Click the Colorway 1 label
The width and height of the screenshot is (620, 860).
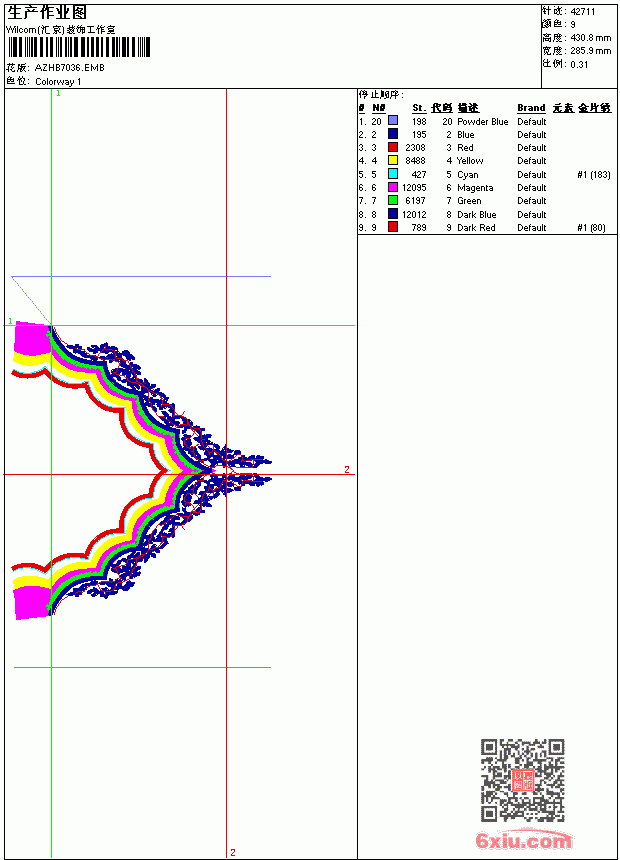click(58, 82)
